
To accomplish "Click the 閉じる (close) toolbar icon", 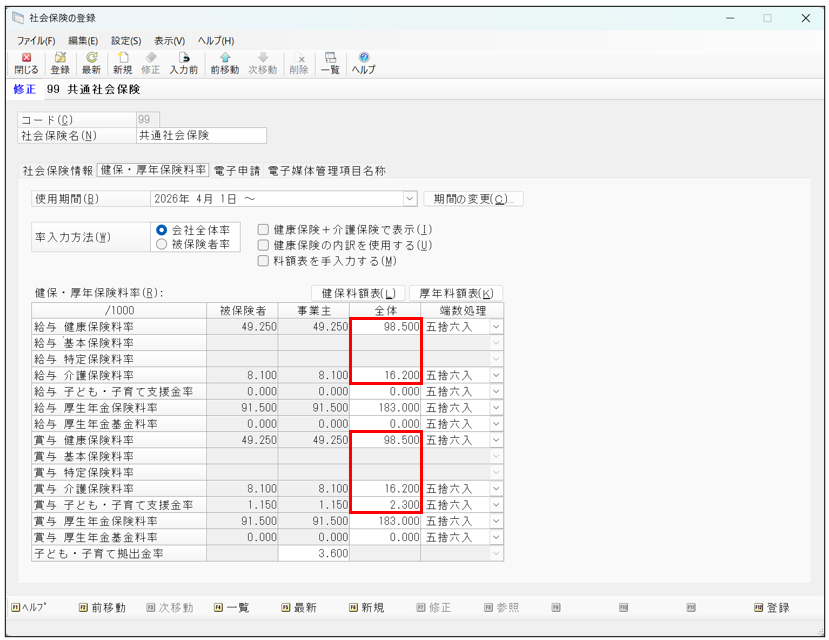I will tap(26, 64).
